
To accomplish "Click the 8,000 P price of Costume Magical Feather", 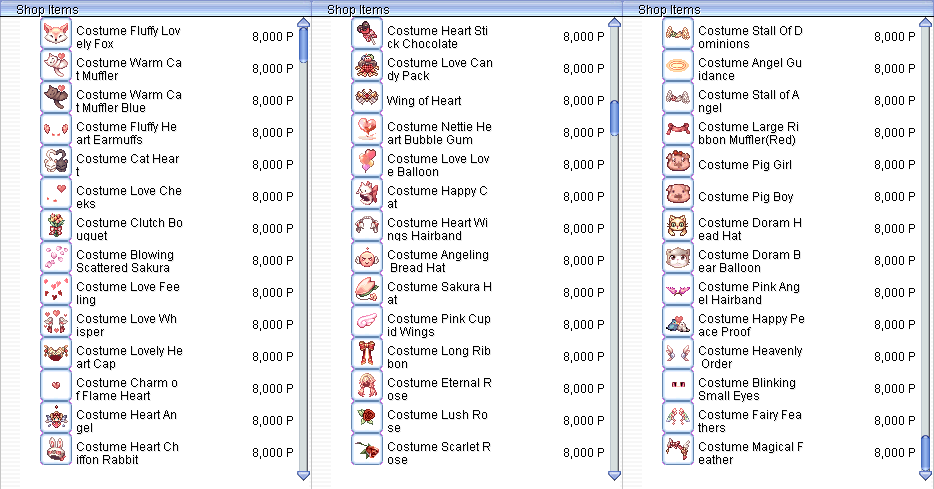I will pos(894,453).
